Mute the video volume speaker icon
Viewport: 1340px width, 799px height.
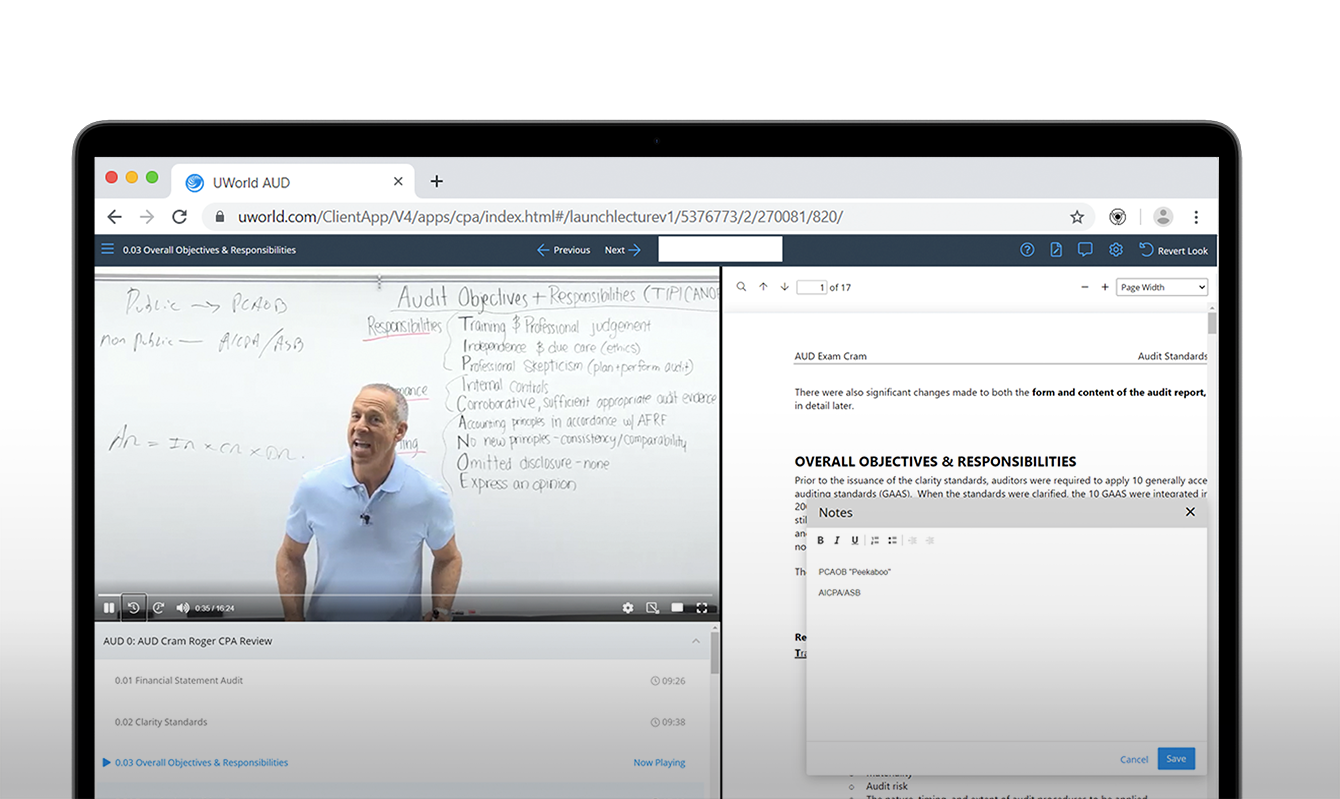click(182, 608)
